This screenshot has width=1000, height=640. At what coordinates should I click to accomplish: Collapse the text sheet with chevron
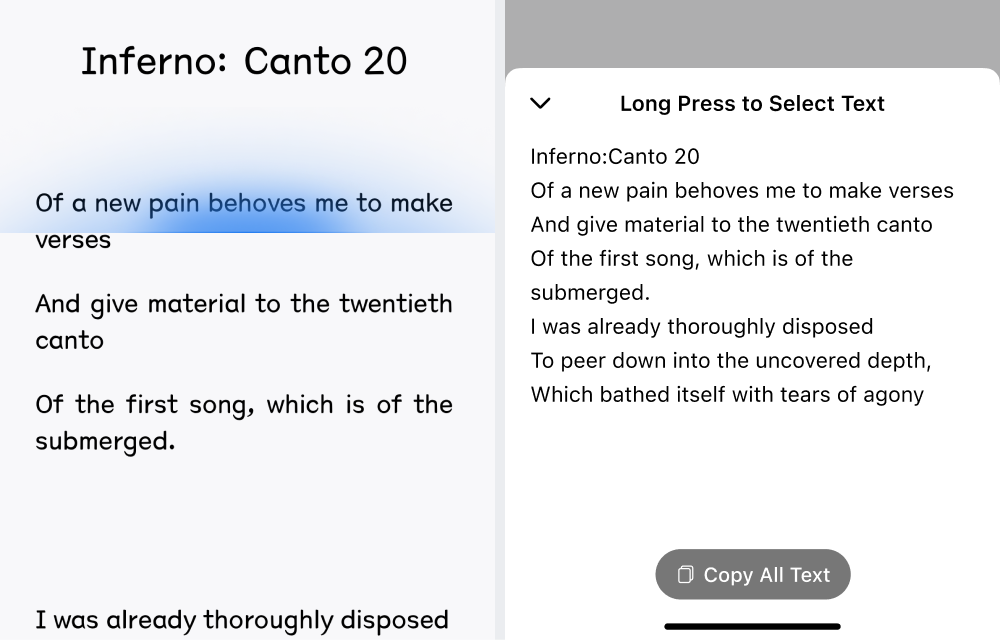540,103
